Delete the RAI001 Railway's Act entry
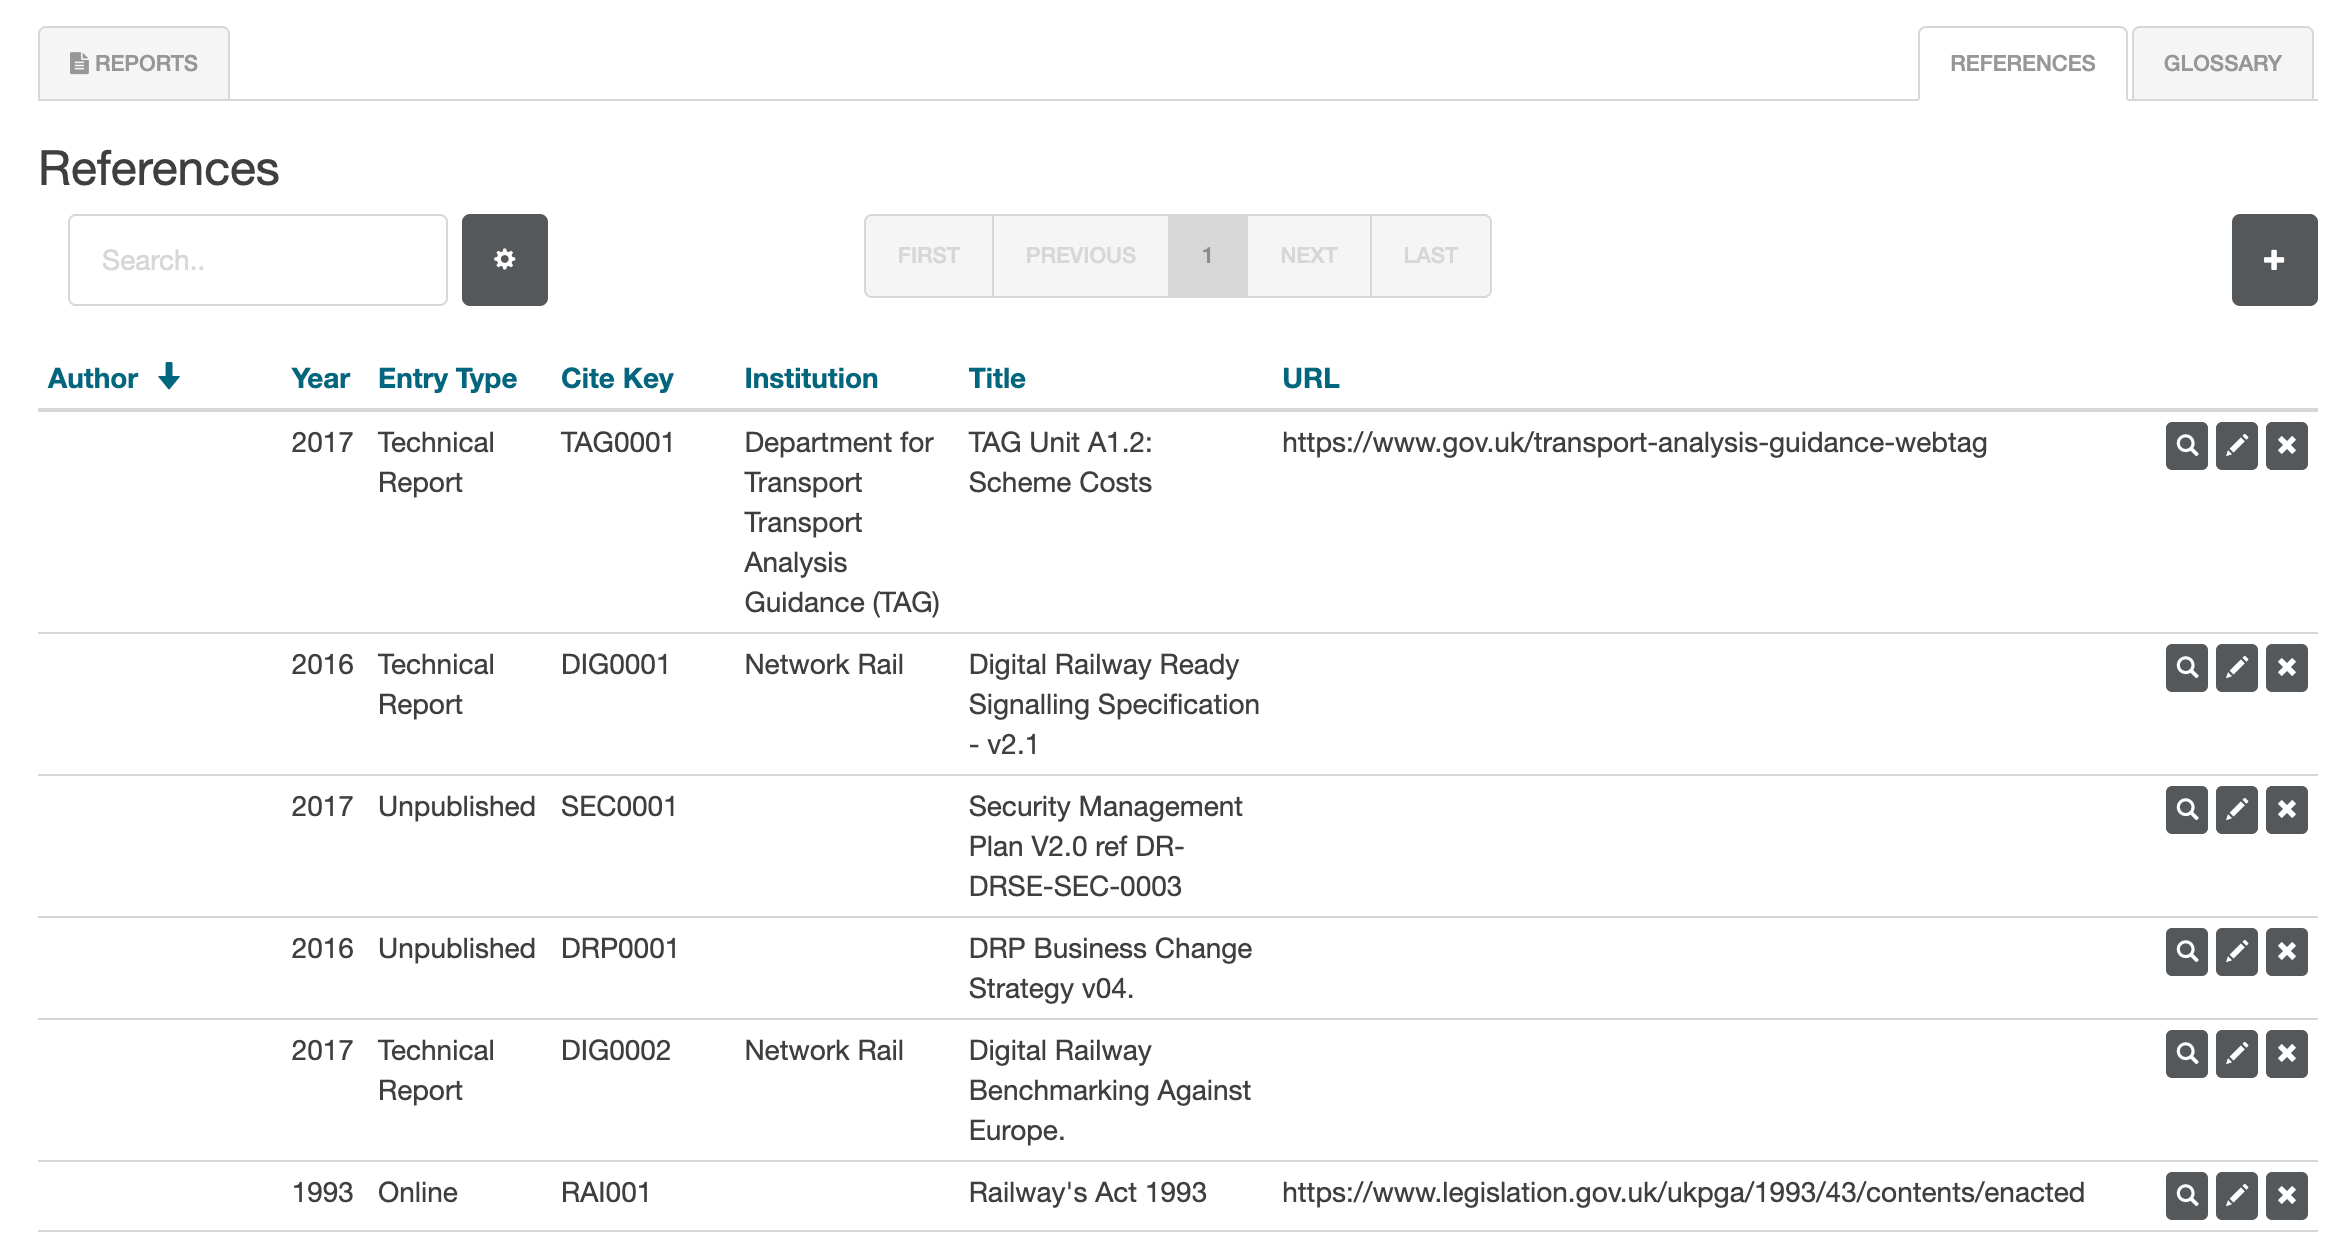 [x=2286, y=1196]
